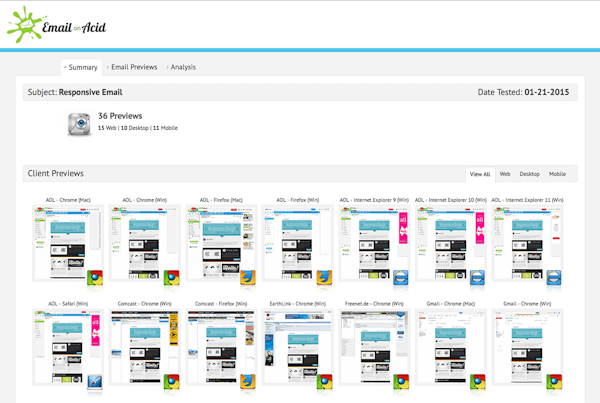Select the View All filter
The height and width of the screenshot is (403, 600).
click(479, 174)
